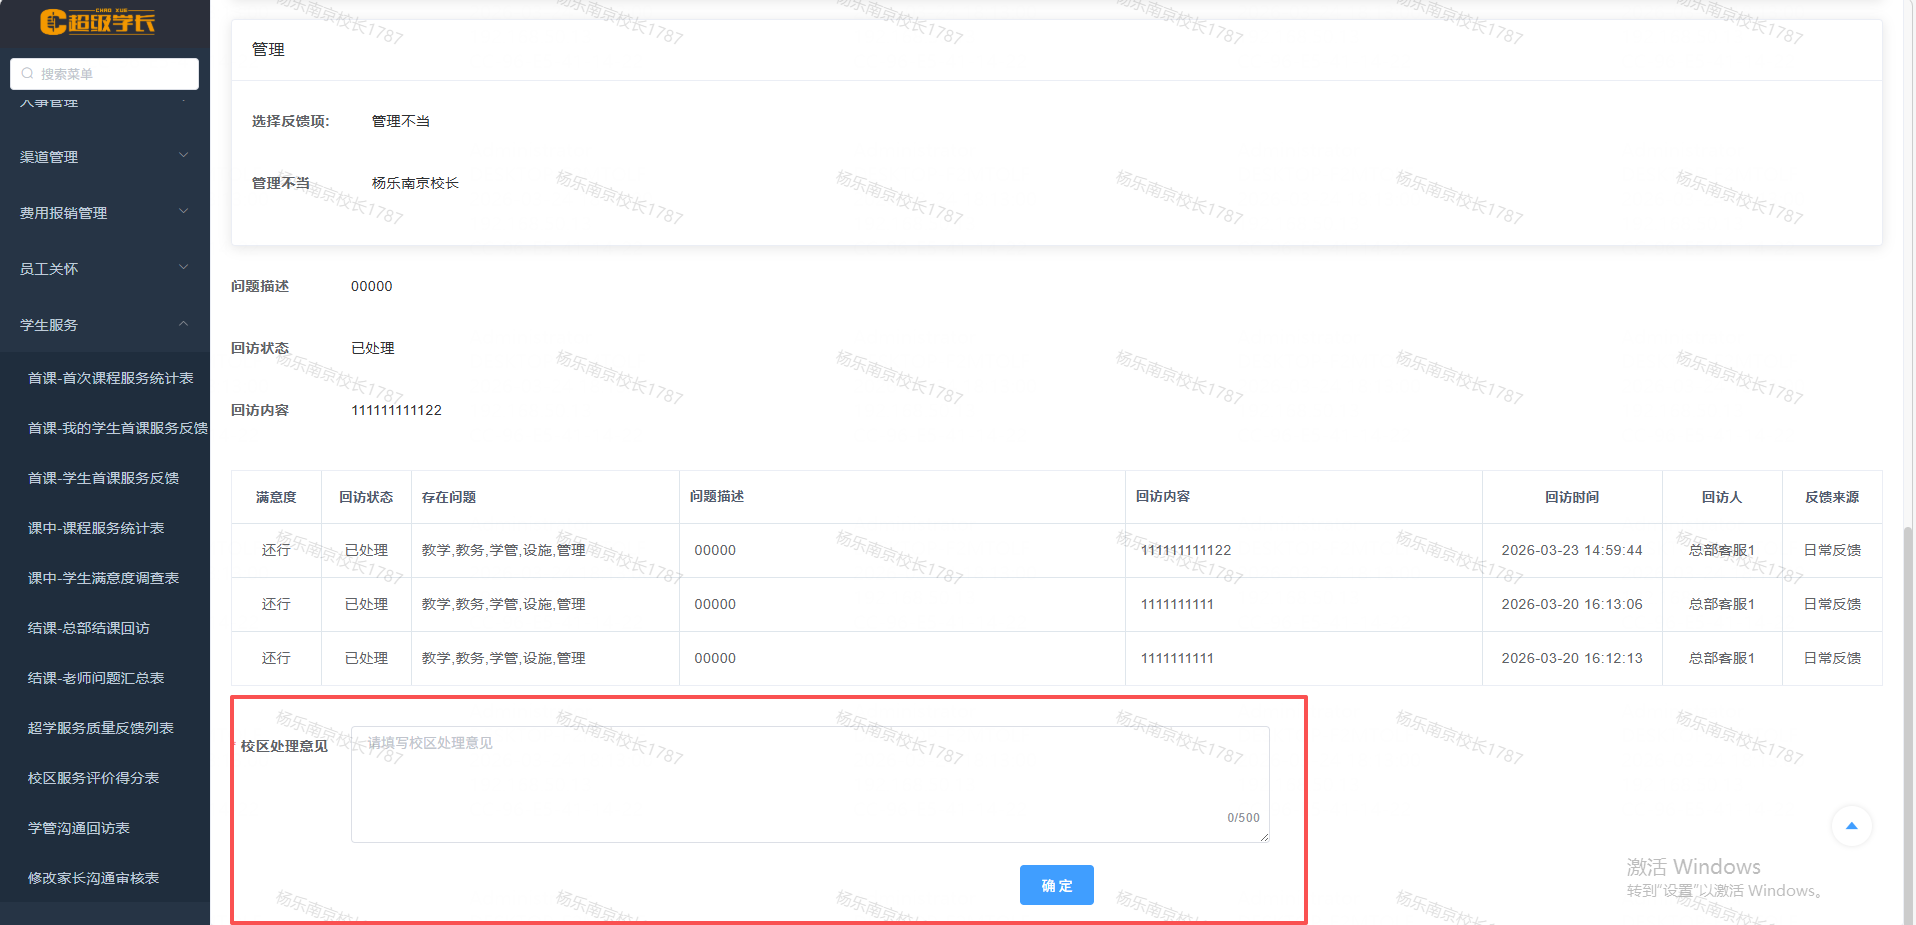Click the search magnifier icon in sidebar
1916x925 pixels.
(x=27, y=74)
